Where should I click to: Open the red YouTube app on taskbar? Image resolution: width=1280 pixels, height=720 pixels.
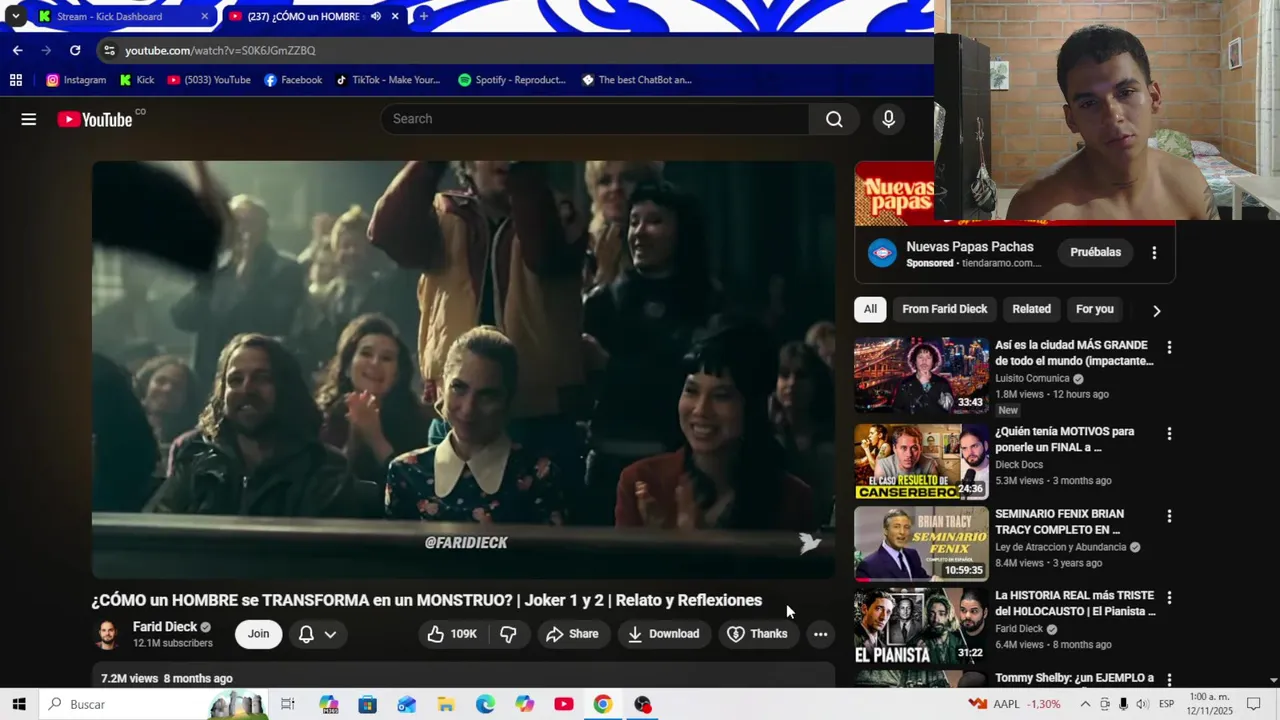coord(564,704)
